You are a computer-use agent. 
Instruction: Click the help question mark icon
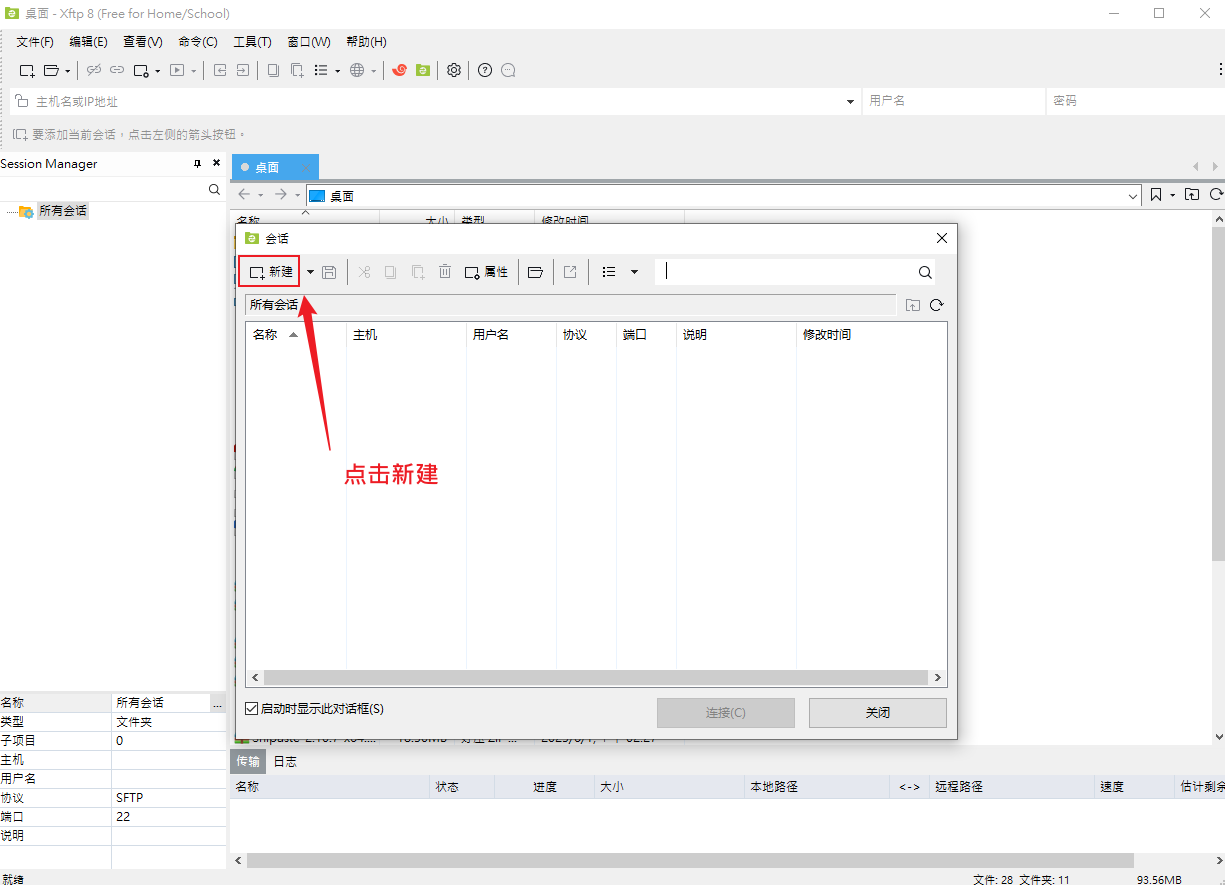(485, 70)
